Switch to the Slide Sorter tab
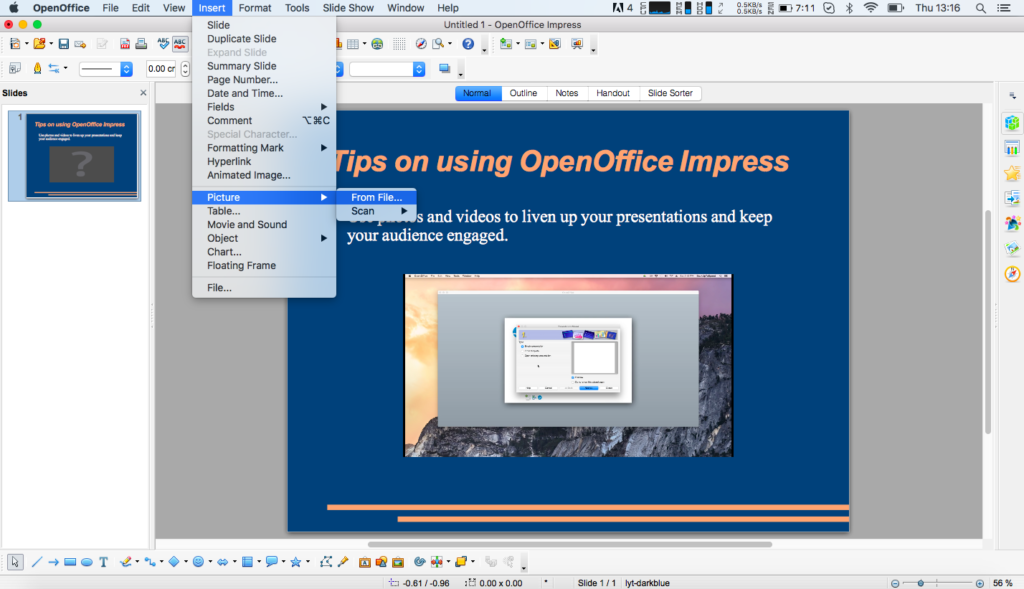The image size is (1024, 589). [x=670, y=93]
